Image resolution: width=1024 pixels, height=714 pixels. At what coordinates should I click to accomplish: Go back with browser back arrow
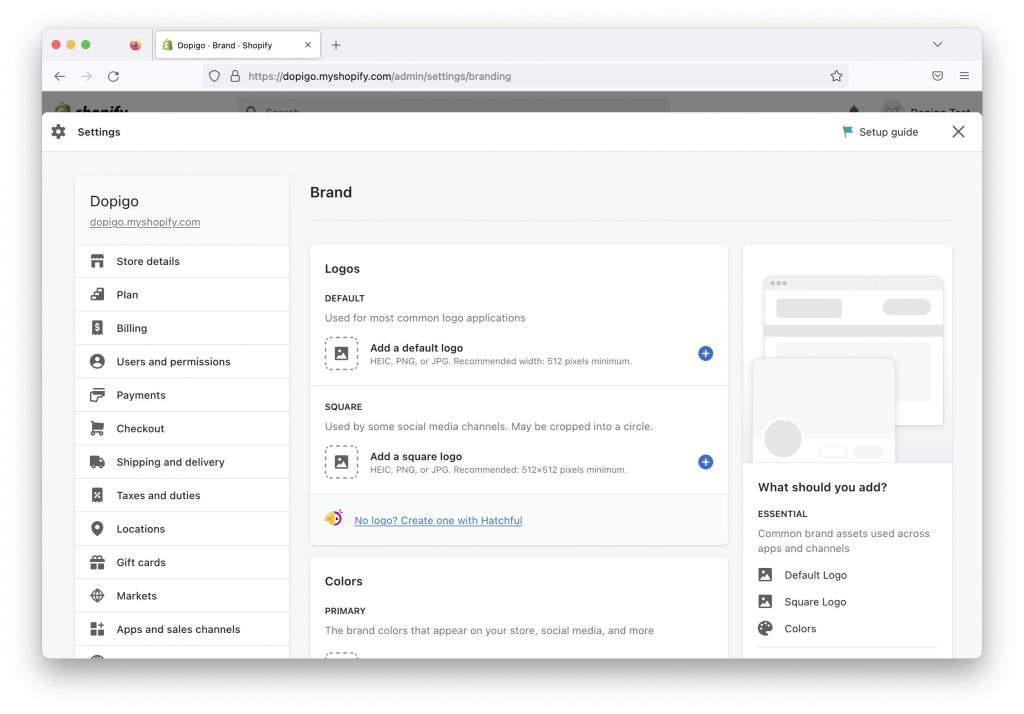60,76
